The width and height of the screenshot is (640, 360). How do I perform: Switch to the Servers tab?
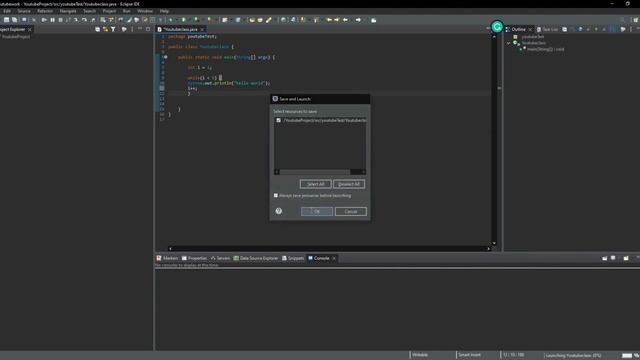coord(220,258)
